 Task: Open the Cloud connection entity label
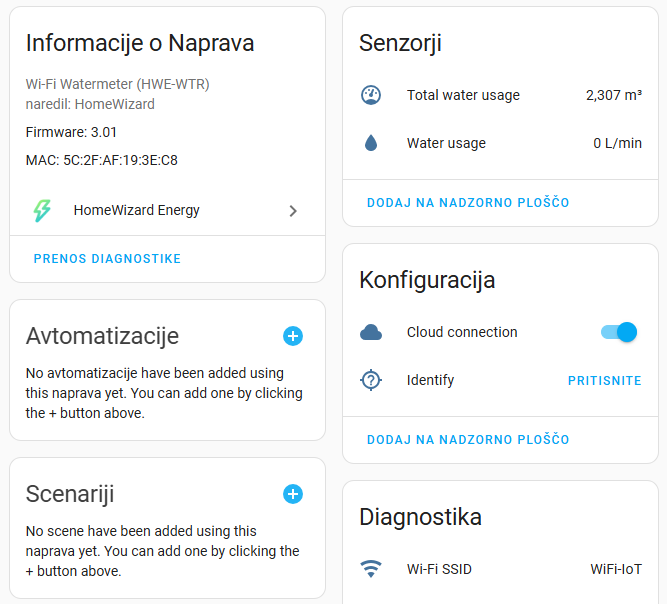(x=462, y=332)
